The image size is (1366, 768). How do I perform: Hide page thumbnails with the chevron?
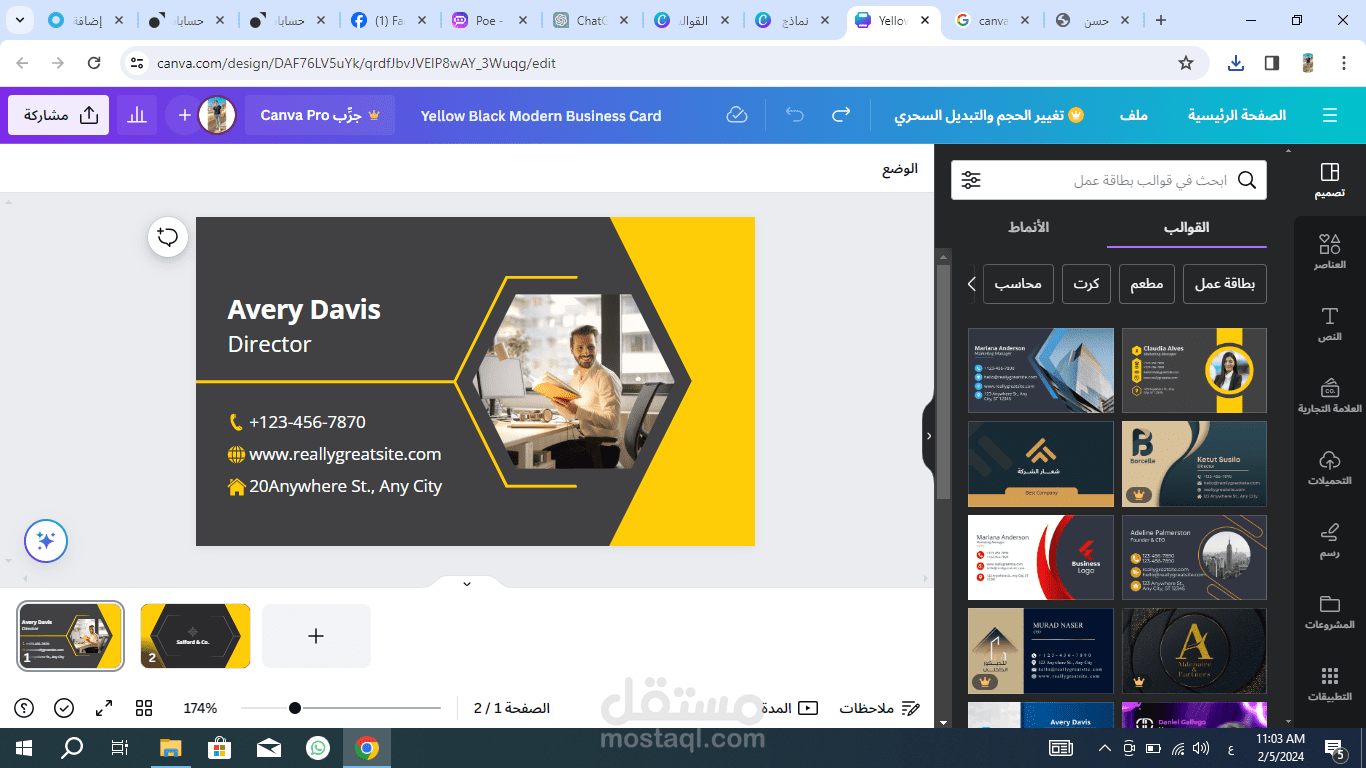(x=467, y=583)
